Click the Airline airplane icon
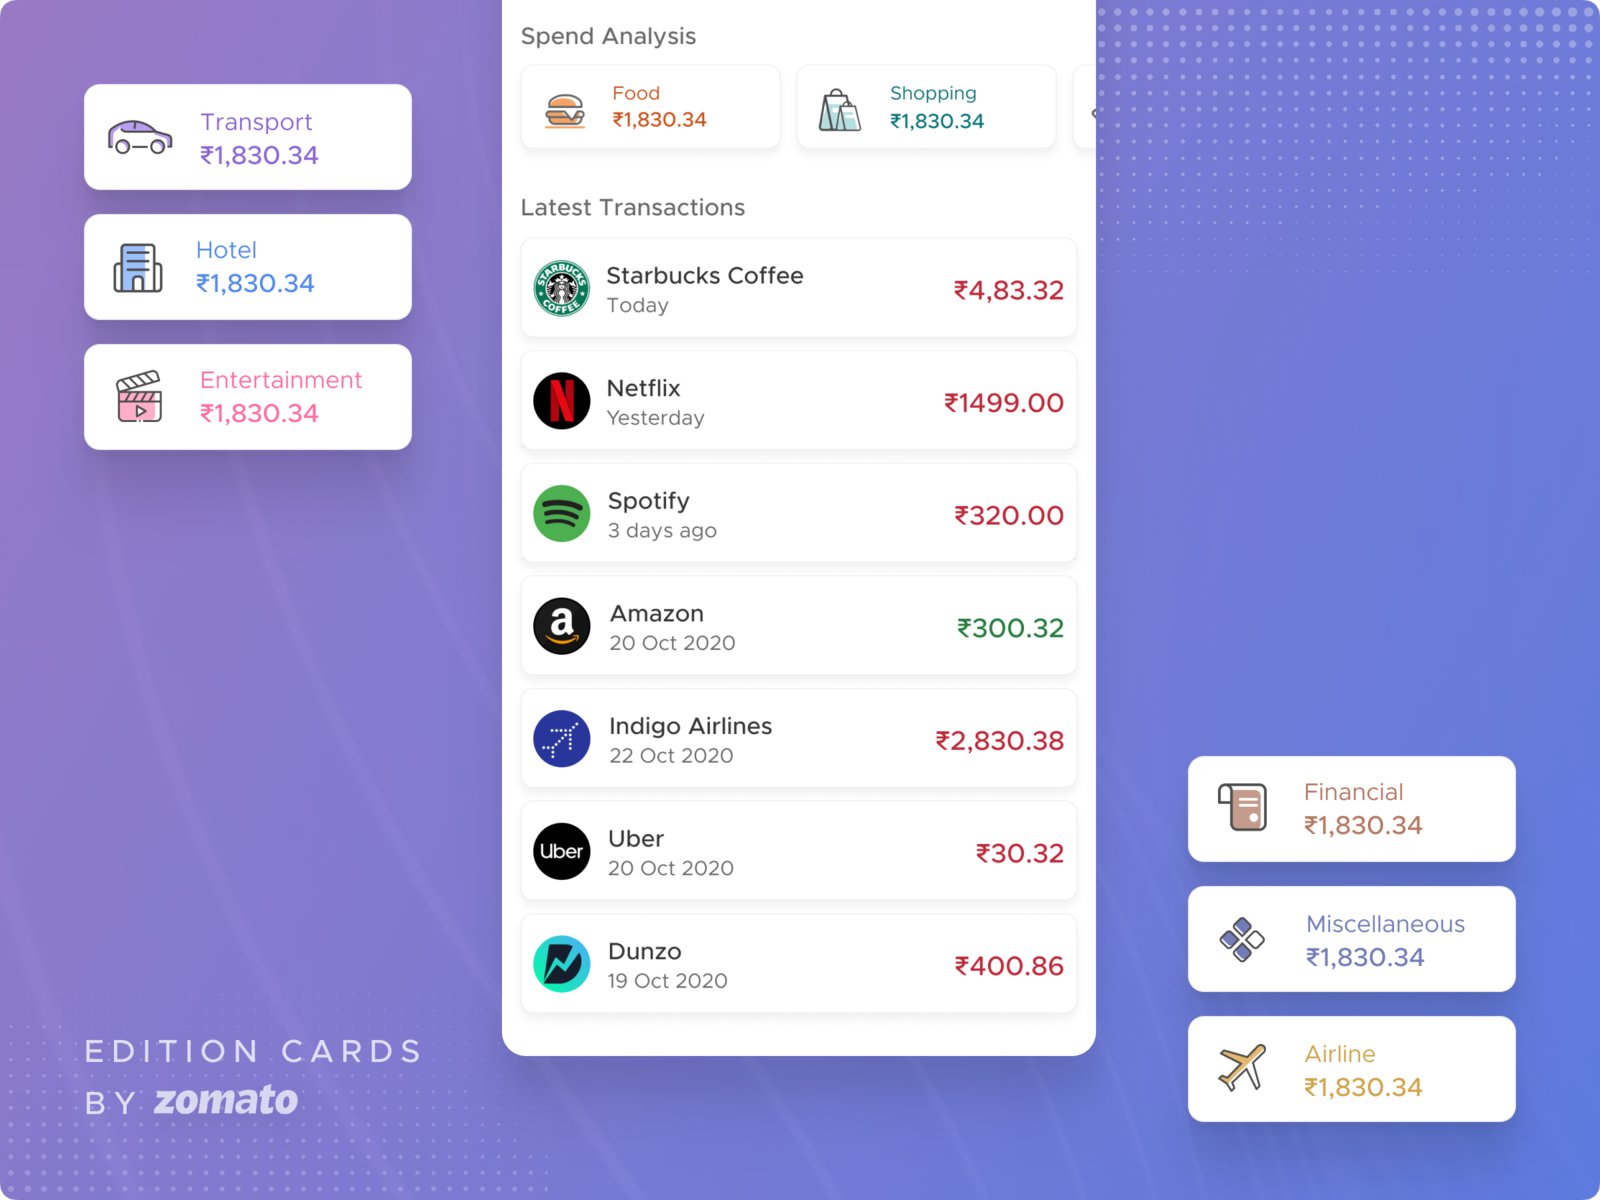 click(x=1242, y=1069)
